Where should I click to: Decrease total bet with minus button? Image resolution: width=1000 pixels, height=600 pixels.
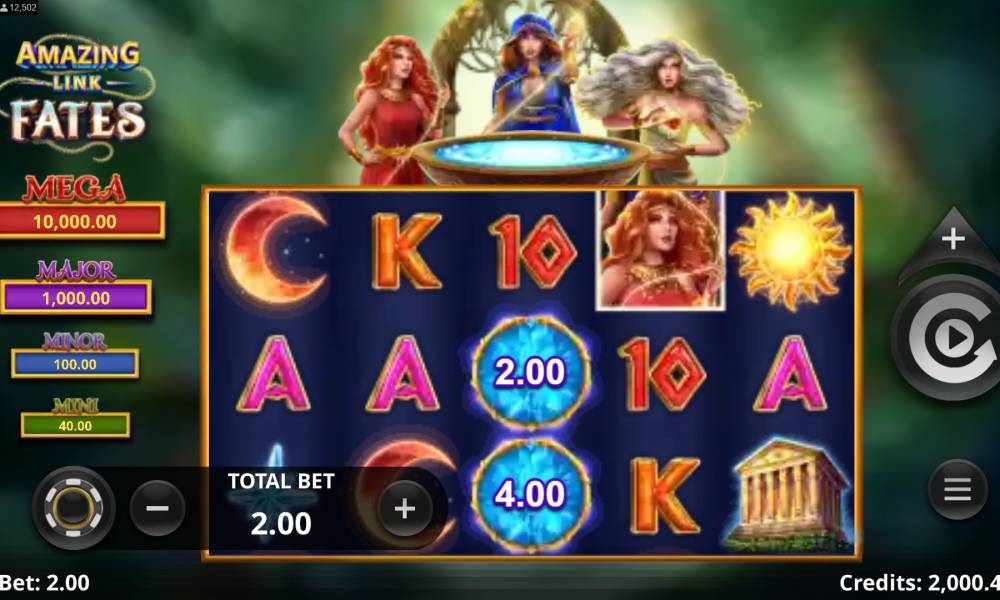click(157, 508)
